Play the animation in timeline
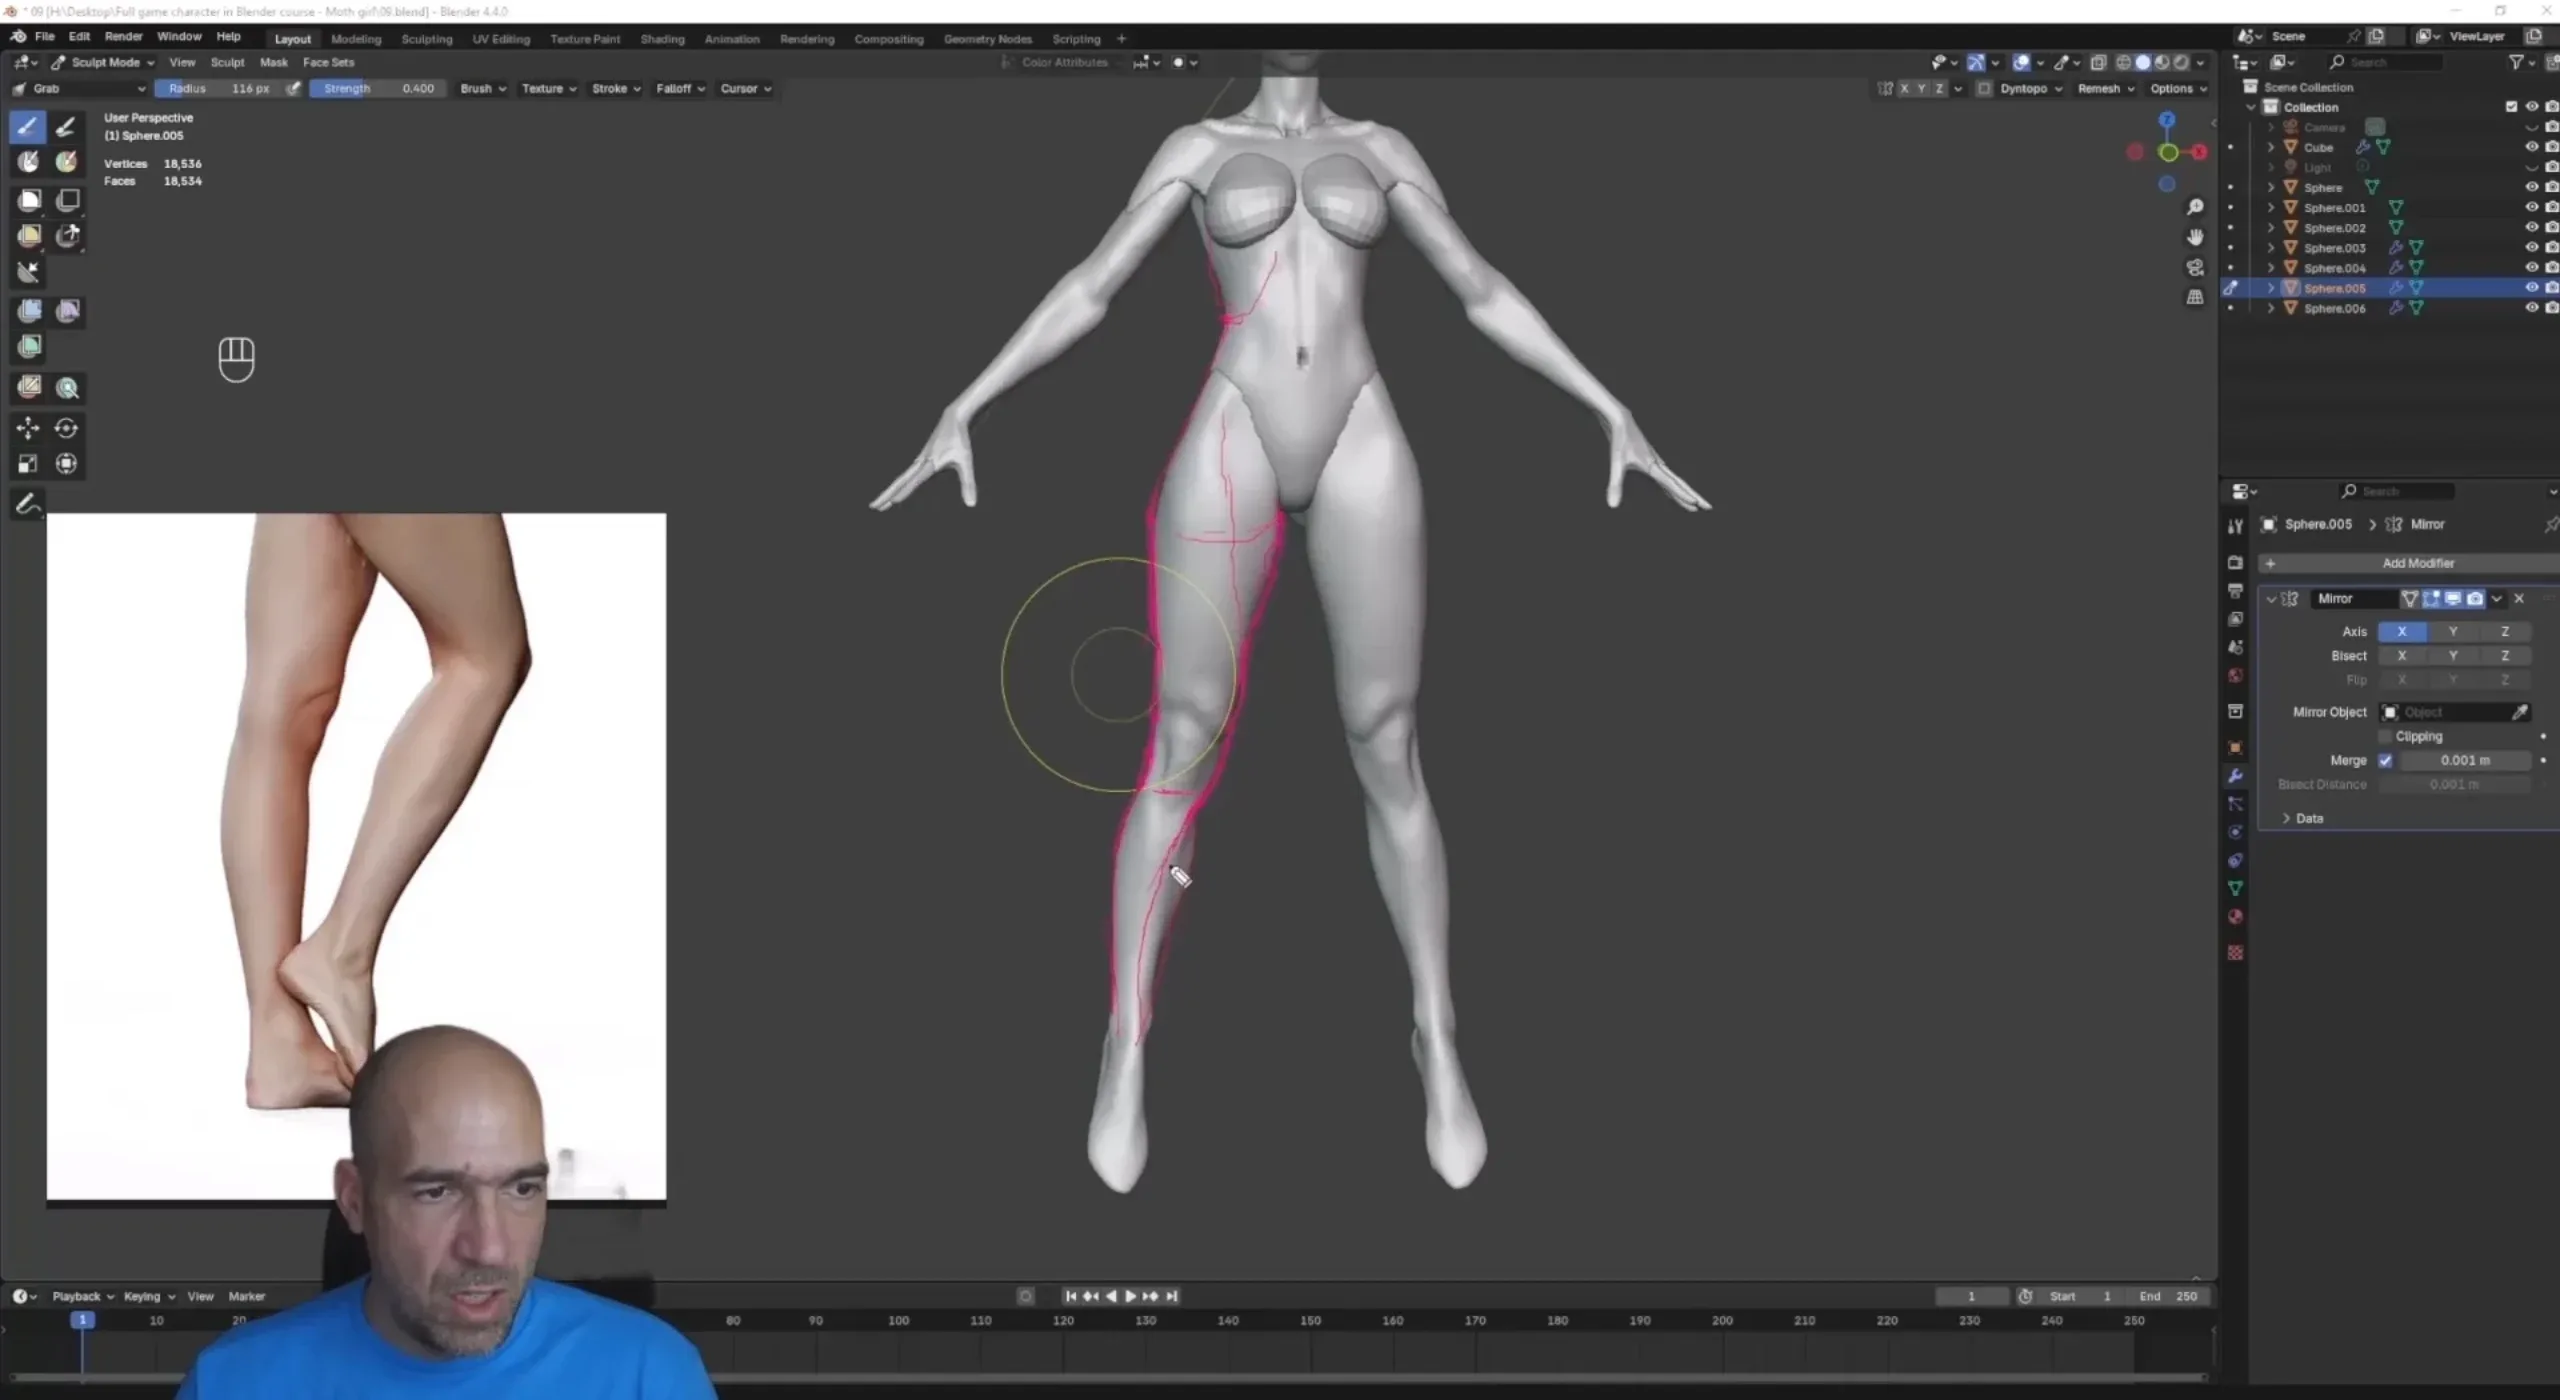This screenshot has width=2560, height=1400. tap(1130, 1296)
